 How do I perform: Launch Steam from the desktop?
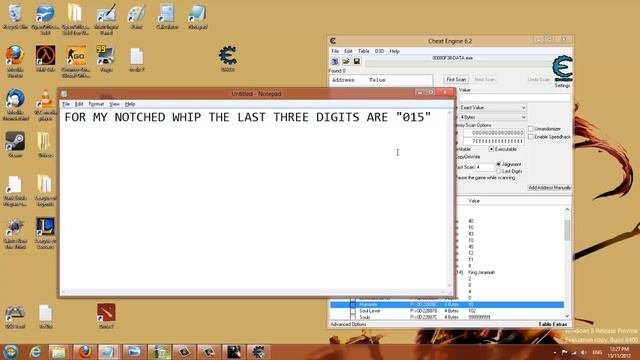click(15, 144)
